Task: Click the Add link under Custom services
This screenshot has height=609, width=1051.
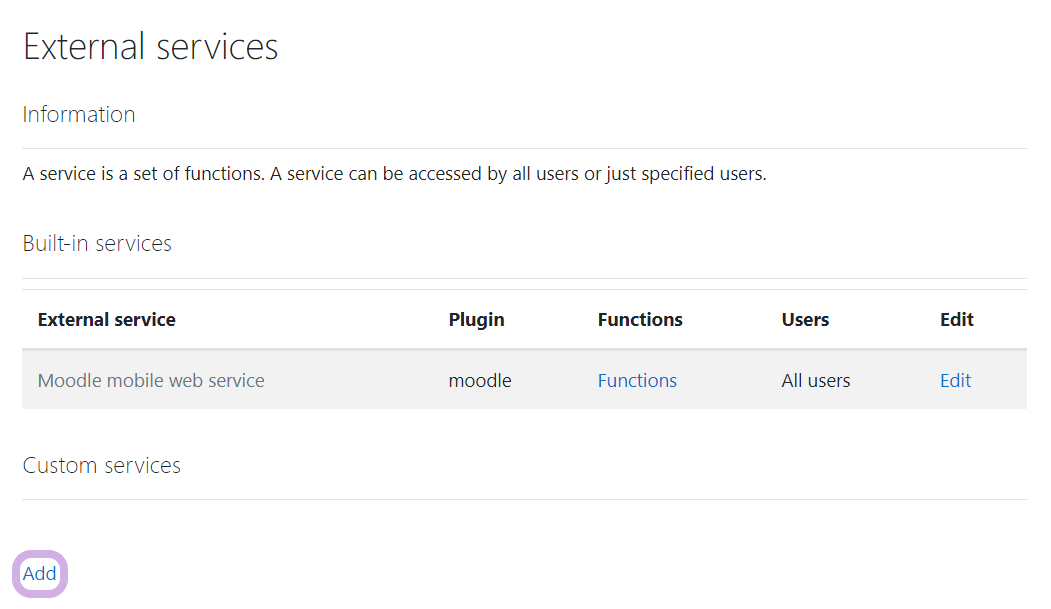Action: [40, 574]
